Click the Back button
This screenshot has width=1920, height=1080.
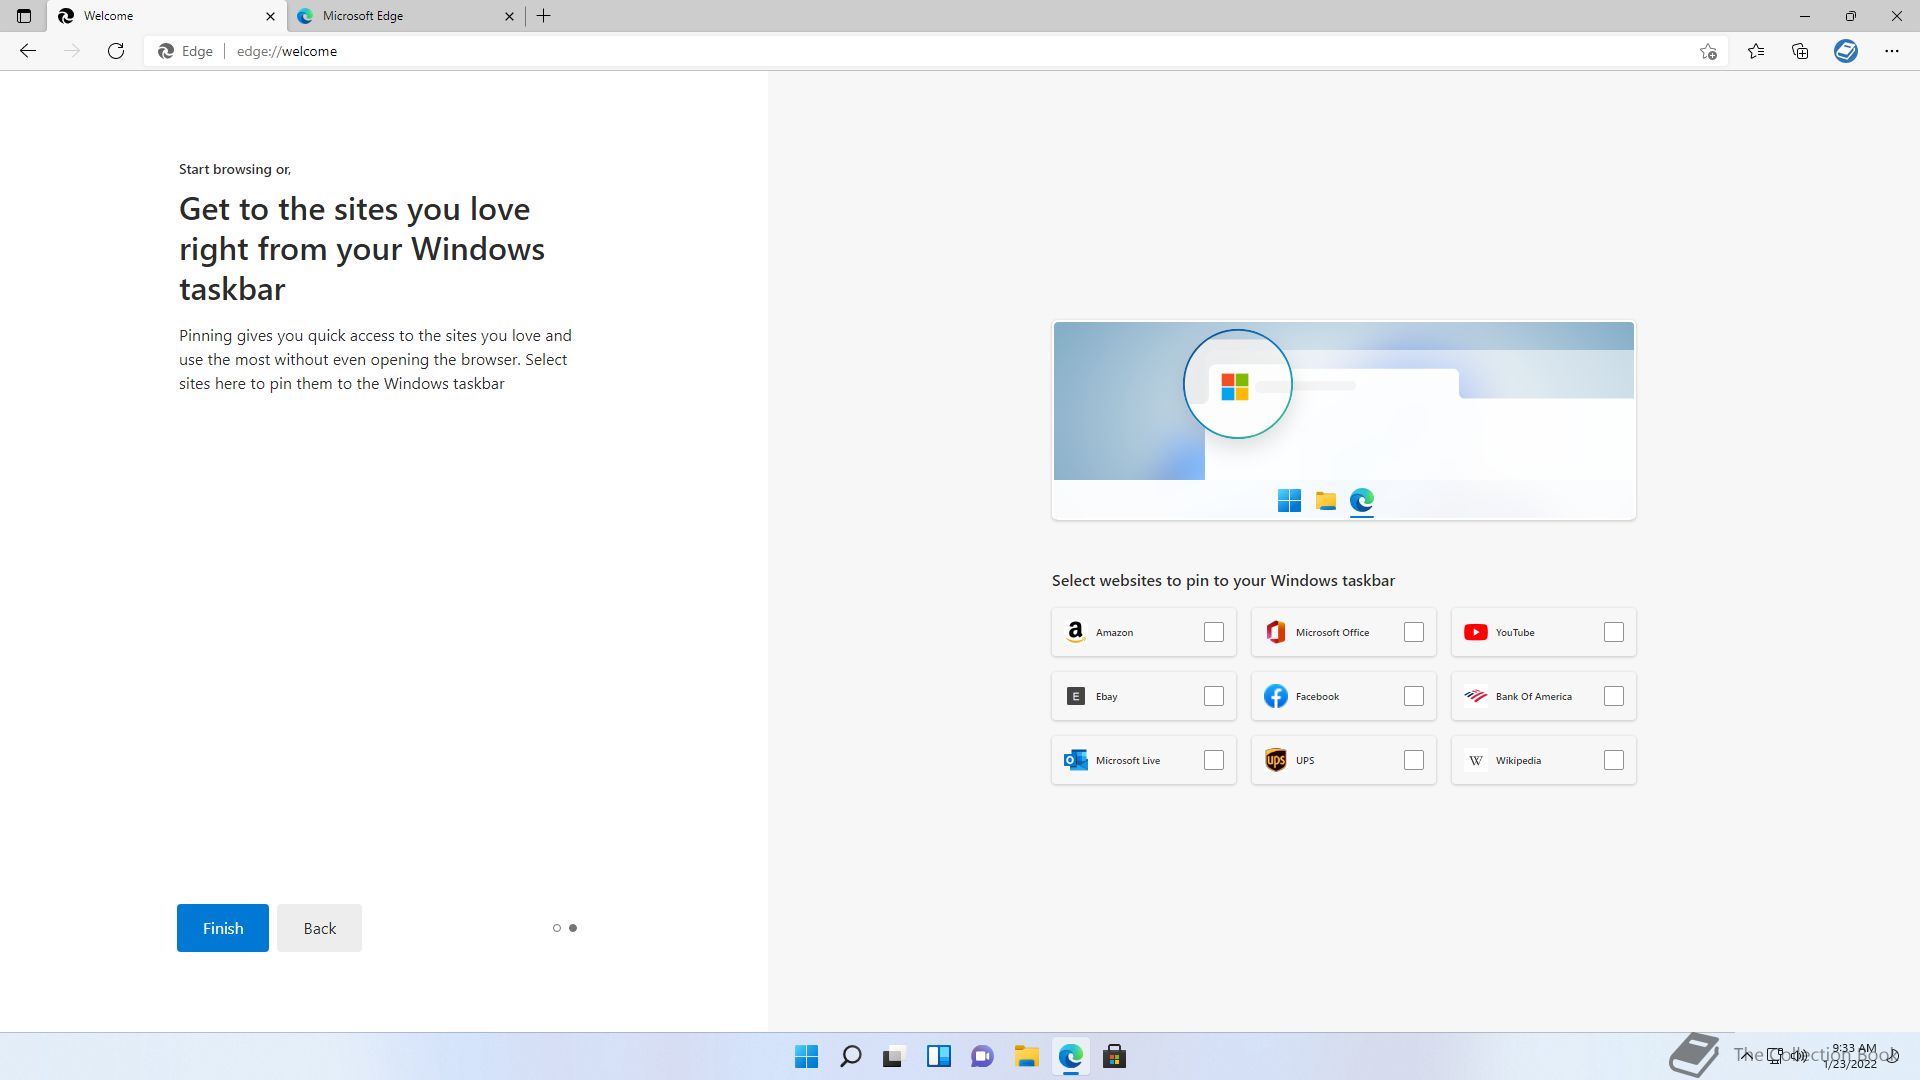point(320,928)
